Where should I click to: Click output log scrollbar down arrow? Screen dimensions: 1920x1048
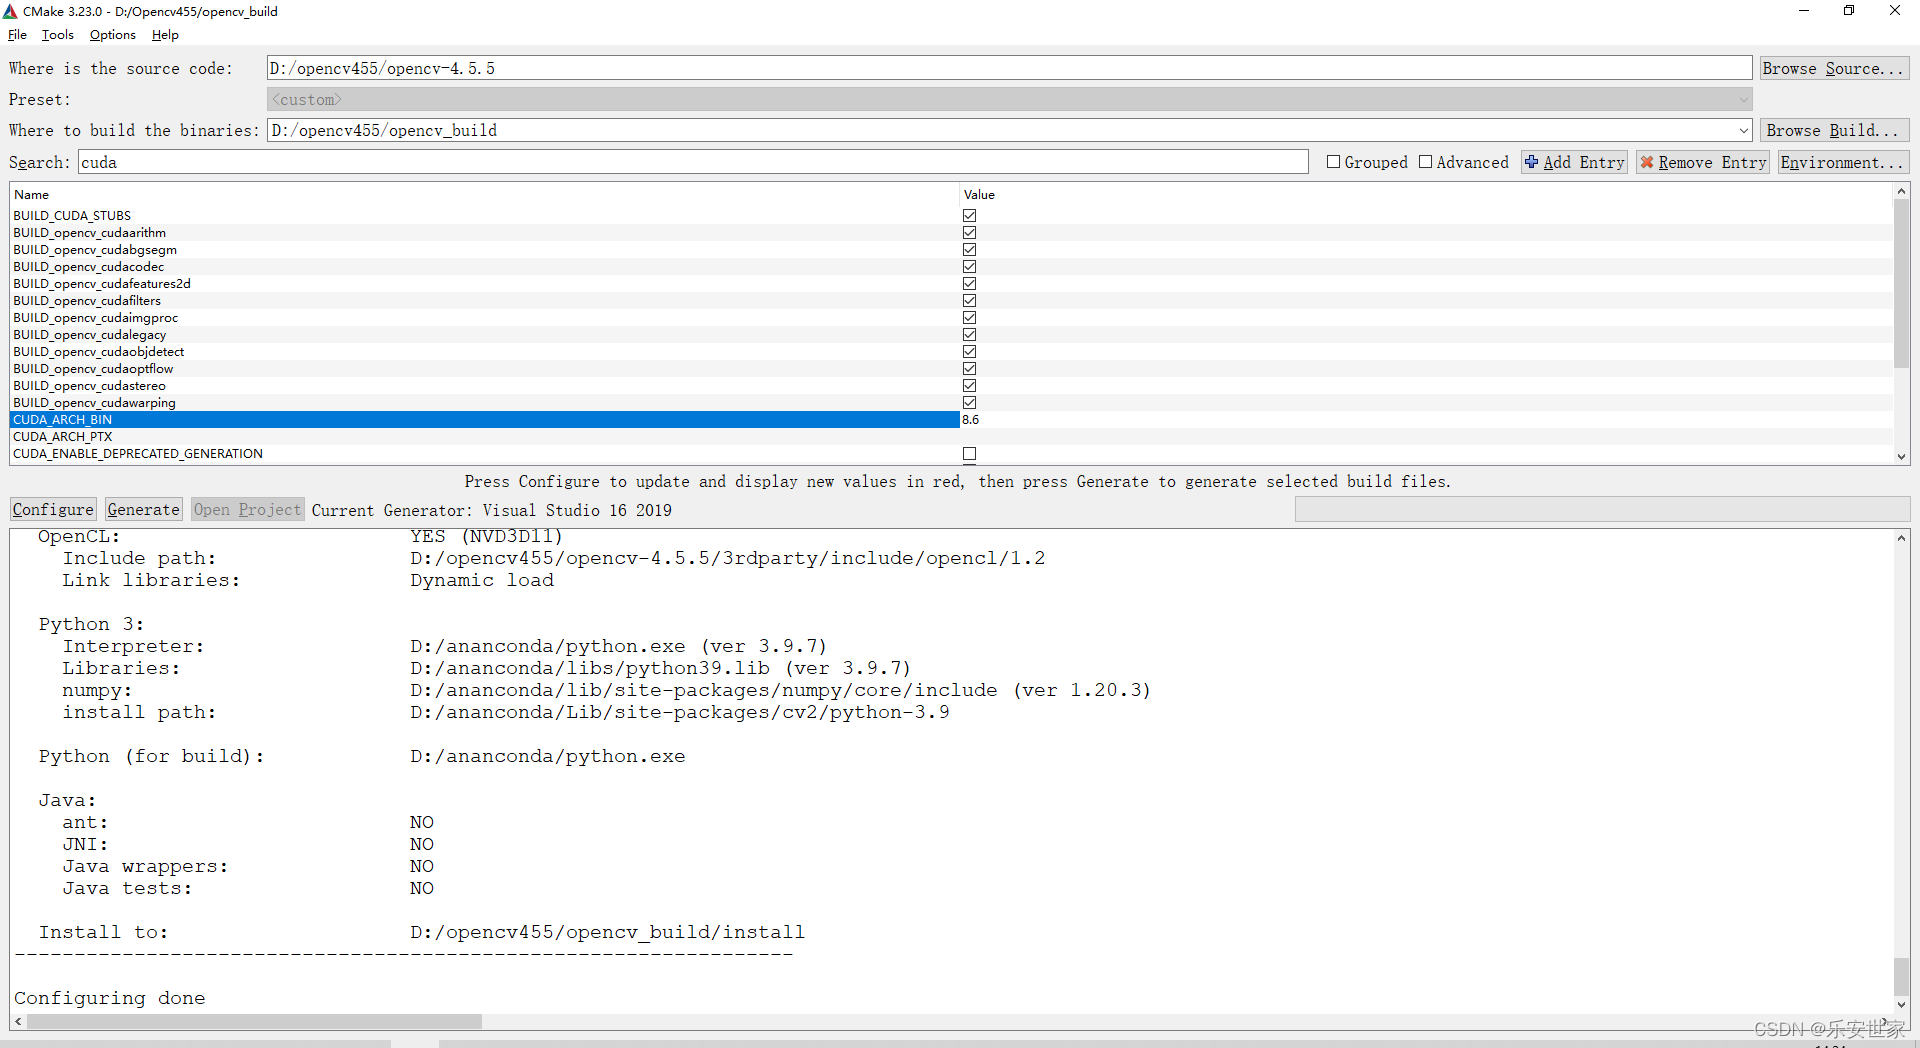click(x=1901, y=1005)
